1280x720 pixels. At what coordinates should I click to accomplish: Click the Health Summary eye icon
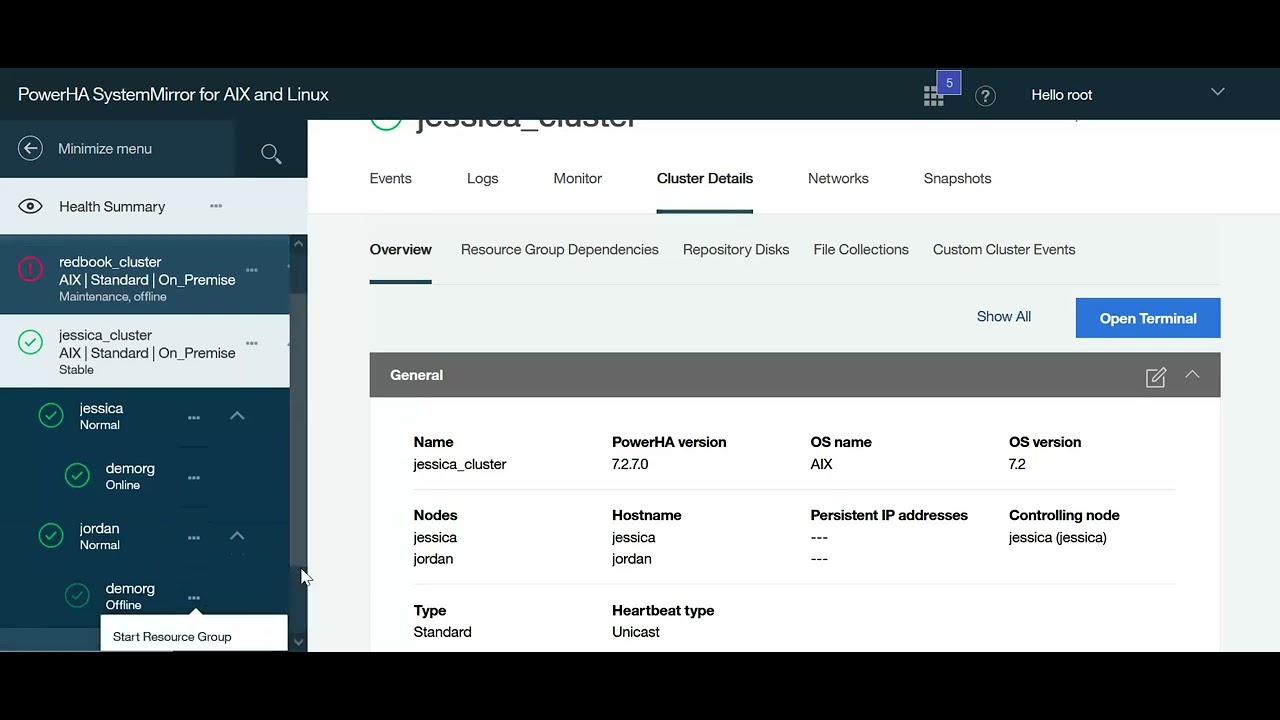(30, 206)
